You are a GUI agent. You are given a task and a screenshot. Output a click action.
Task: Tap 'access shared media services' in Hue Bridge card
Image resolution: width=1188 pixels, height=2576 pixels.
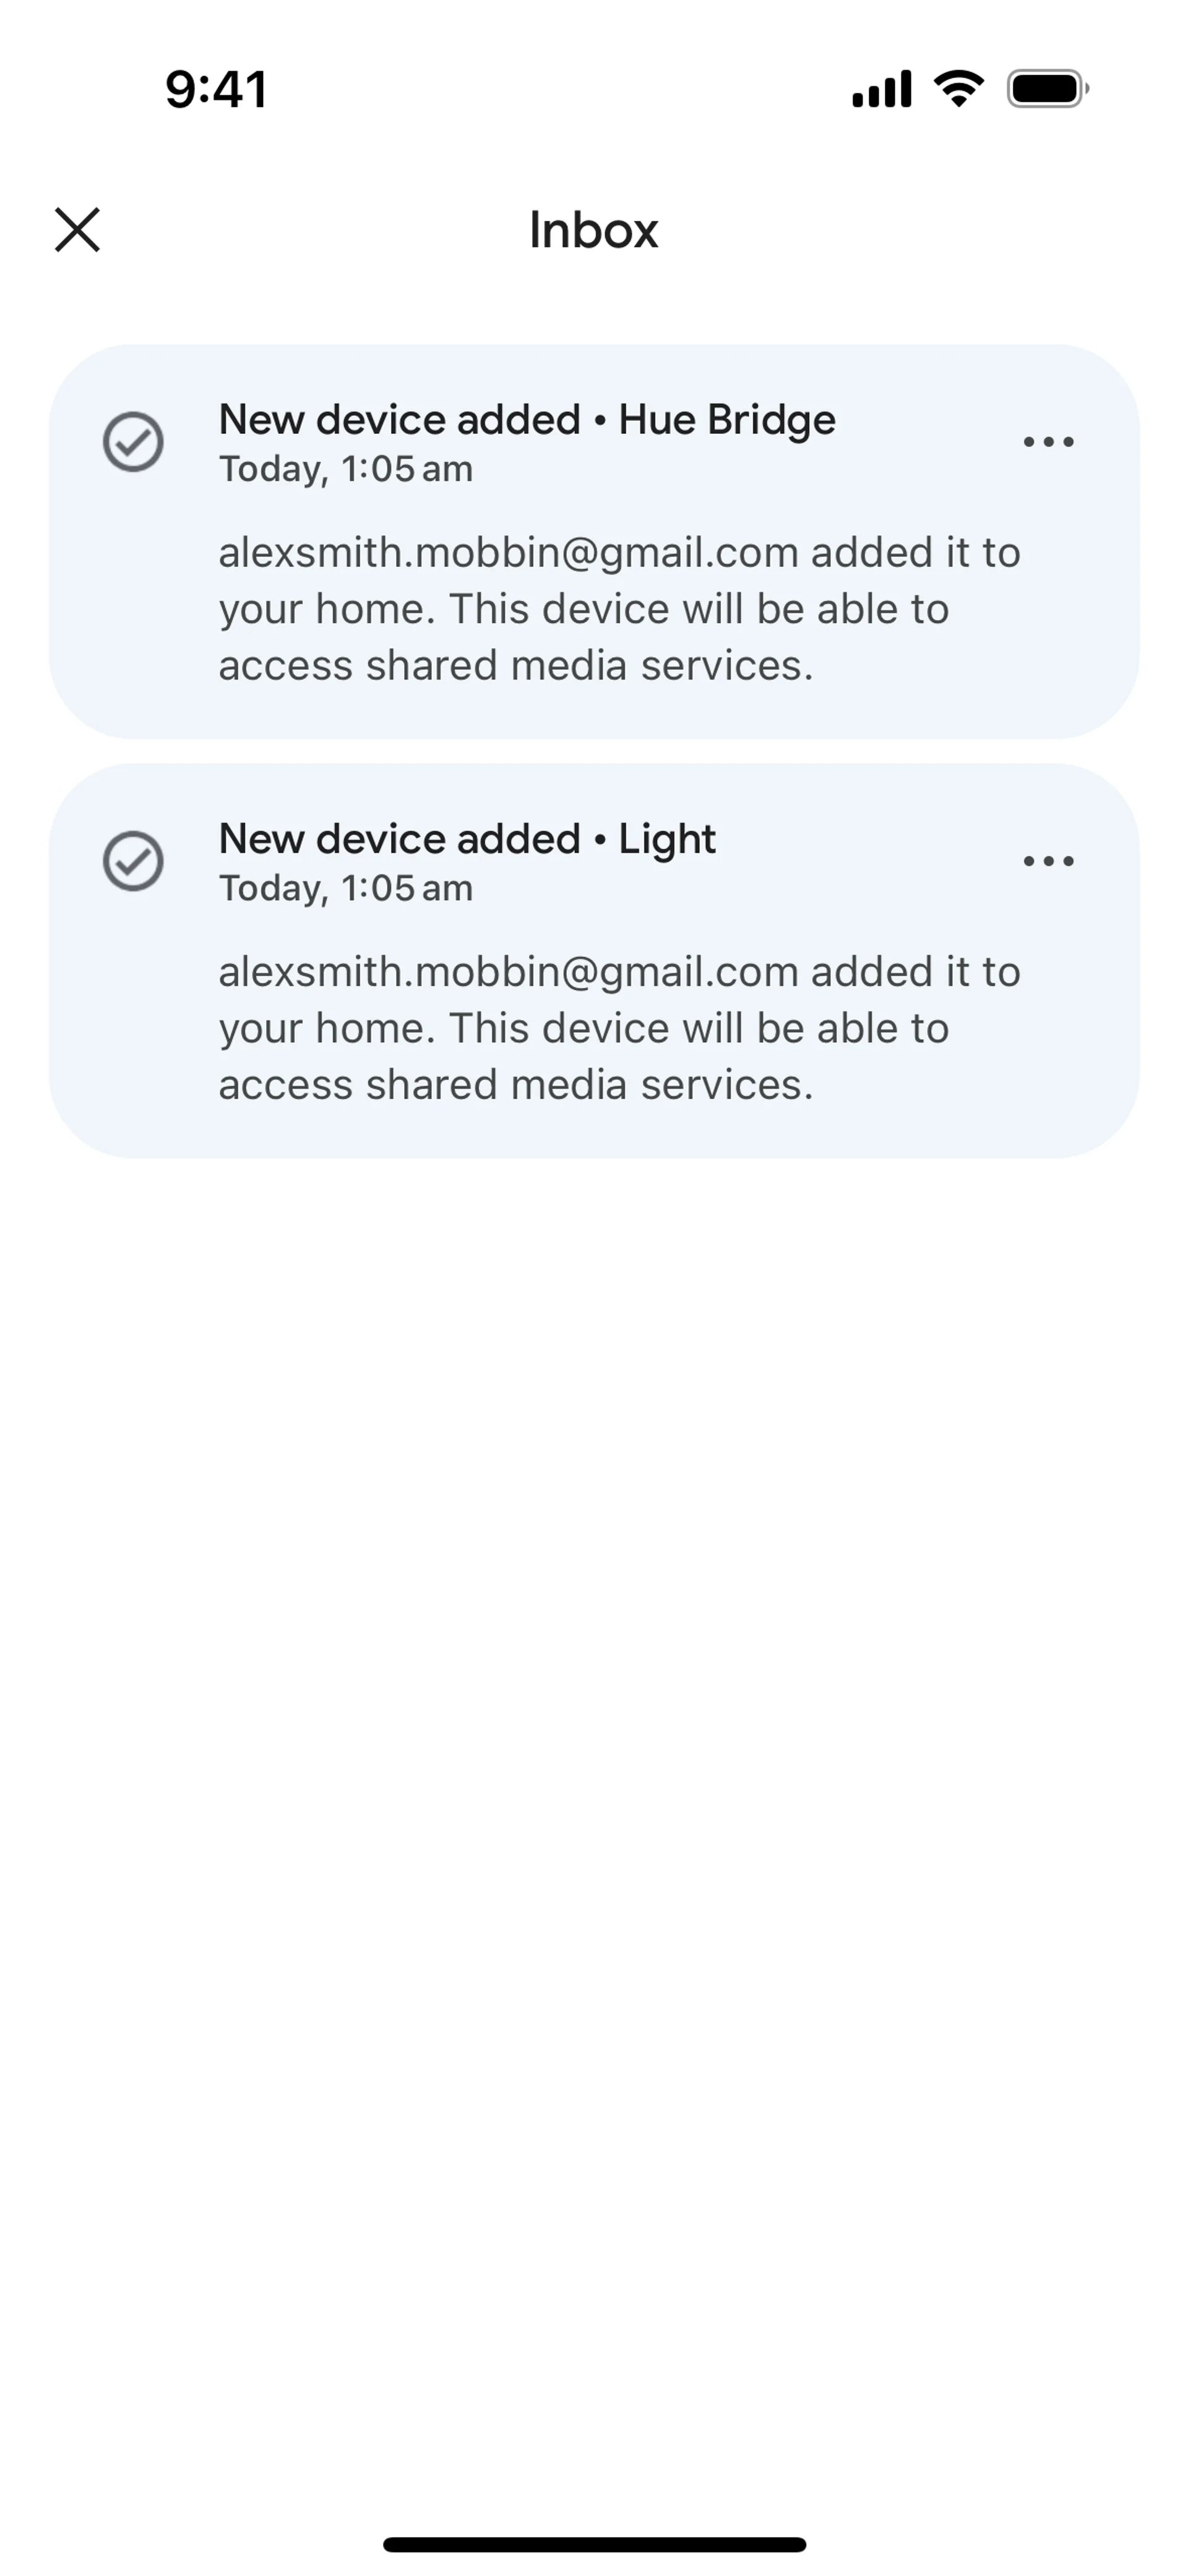click(x=515, y=665)
